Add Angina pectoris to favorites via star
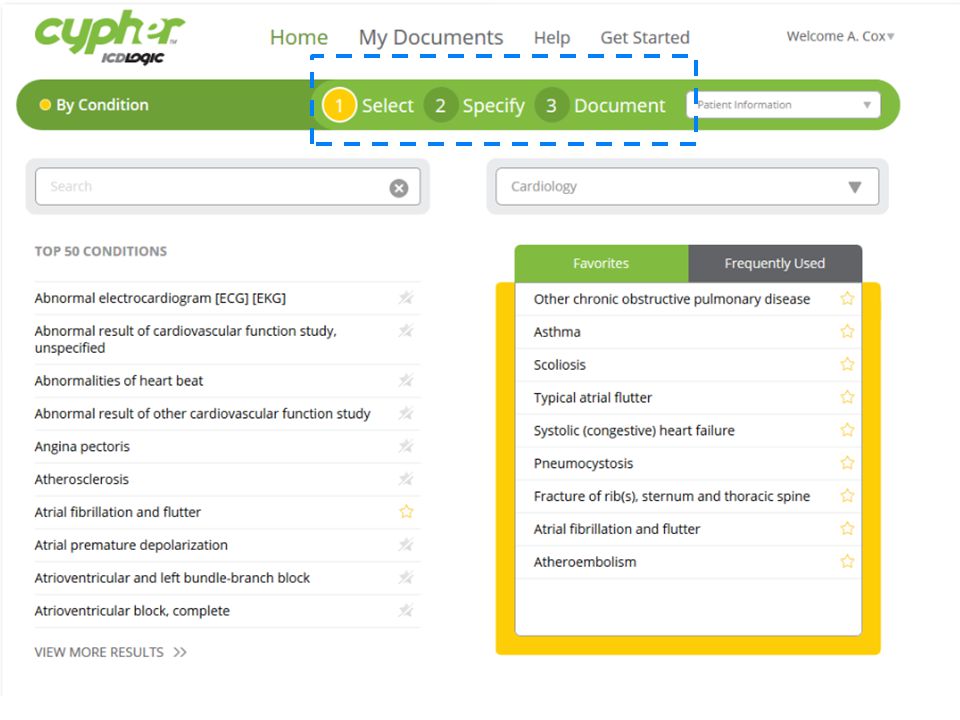Image resolution: width=960 pixels, height=720 pixels. click(x=406, y=446)
